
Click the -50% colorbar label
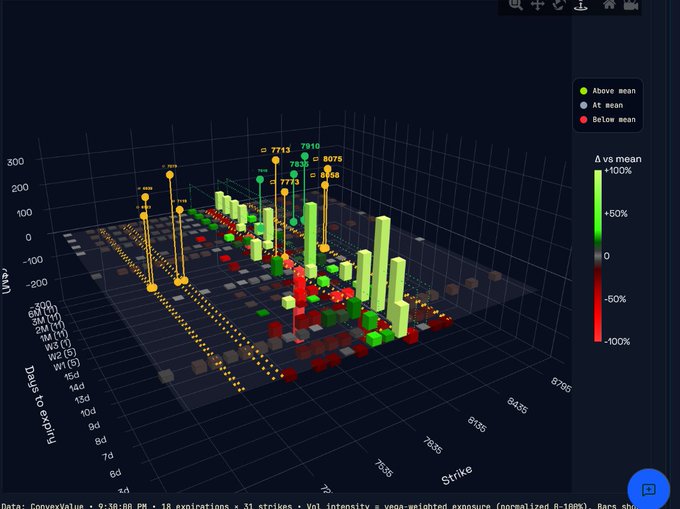point(615,299)
